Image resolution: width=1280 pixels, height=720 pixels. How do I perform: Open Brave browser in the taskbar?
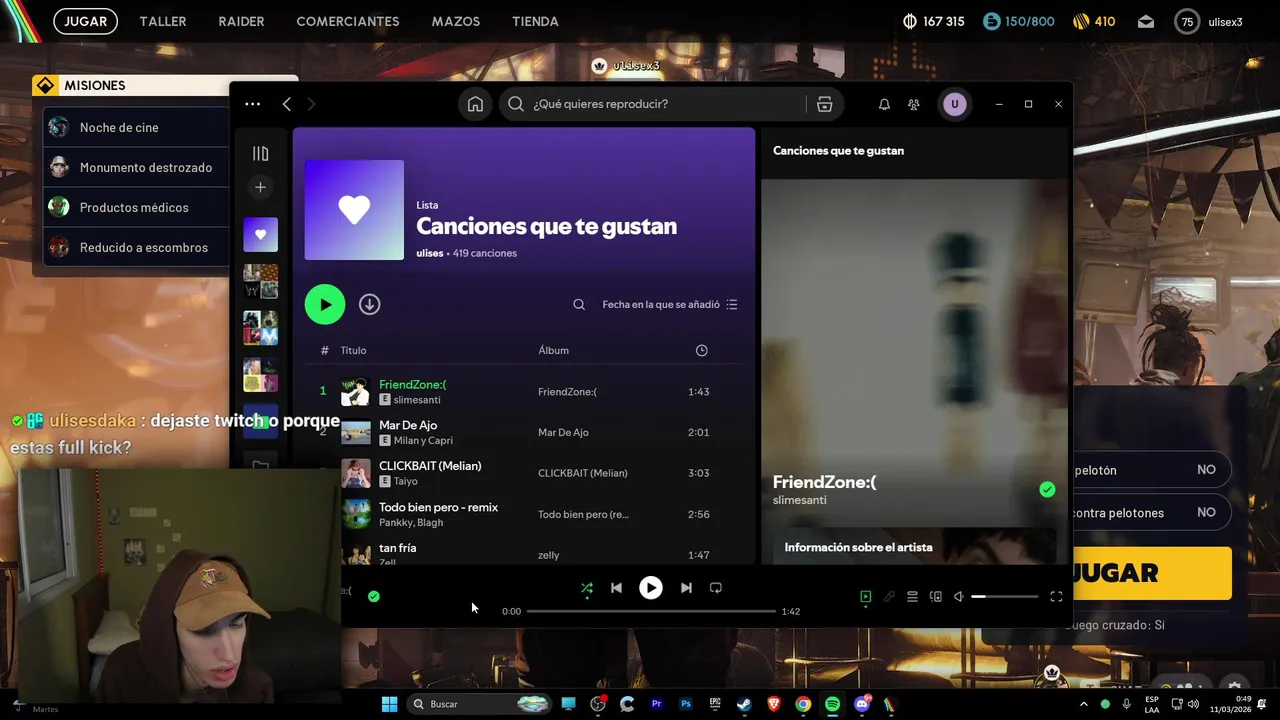click(773, 704)
